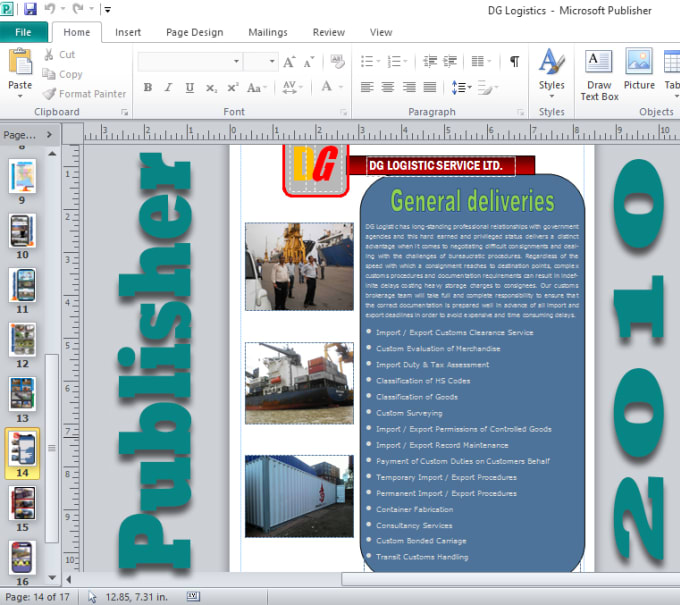Click the Paste clipboard icon
This screenshot has height=605, width=680.
tap(20, 62)
